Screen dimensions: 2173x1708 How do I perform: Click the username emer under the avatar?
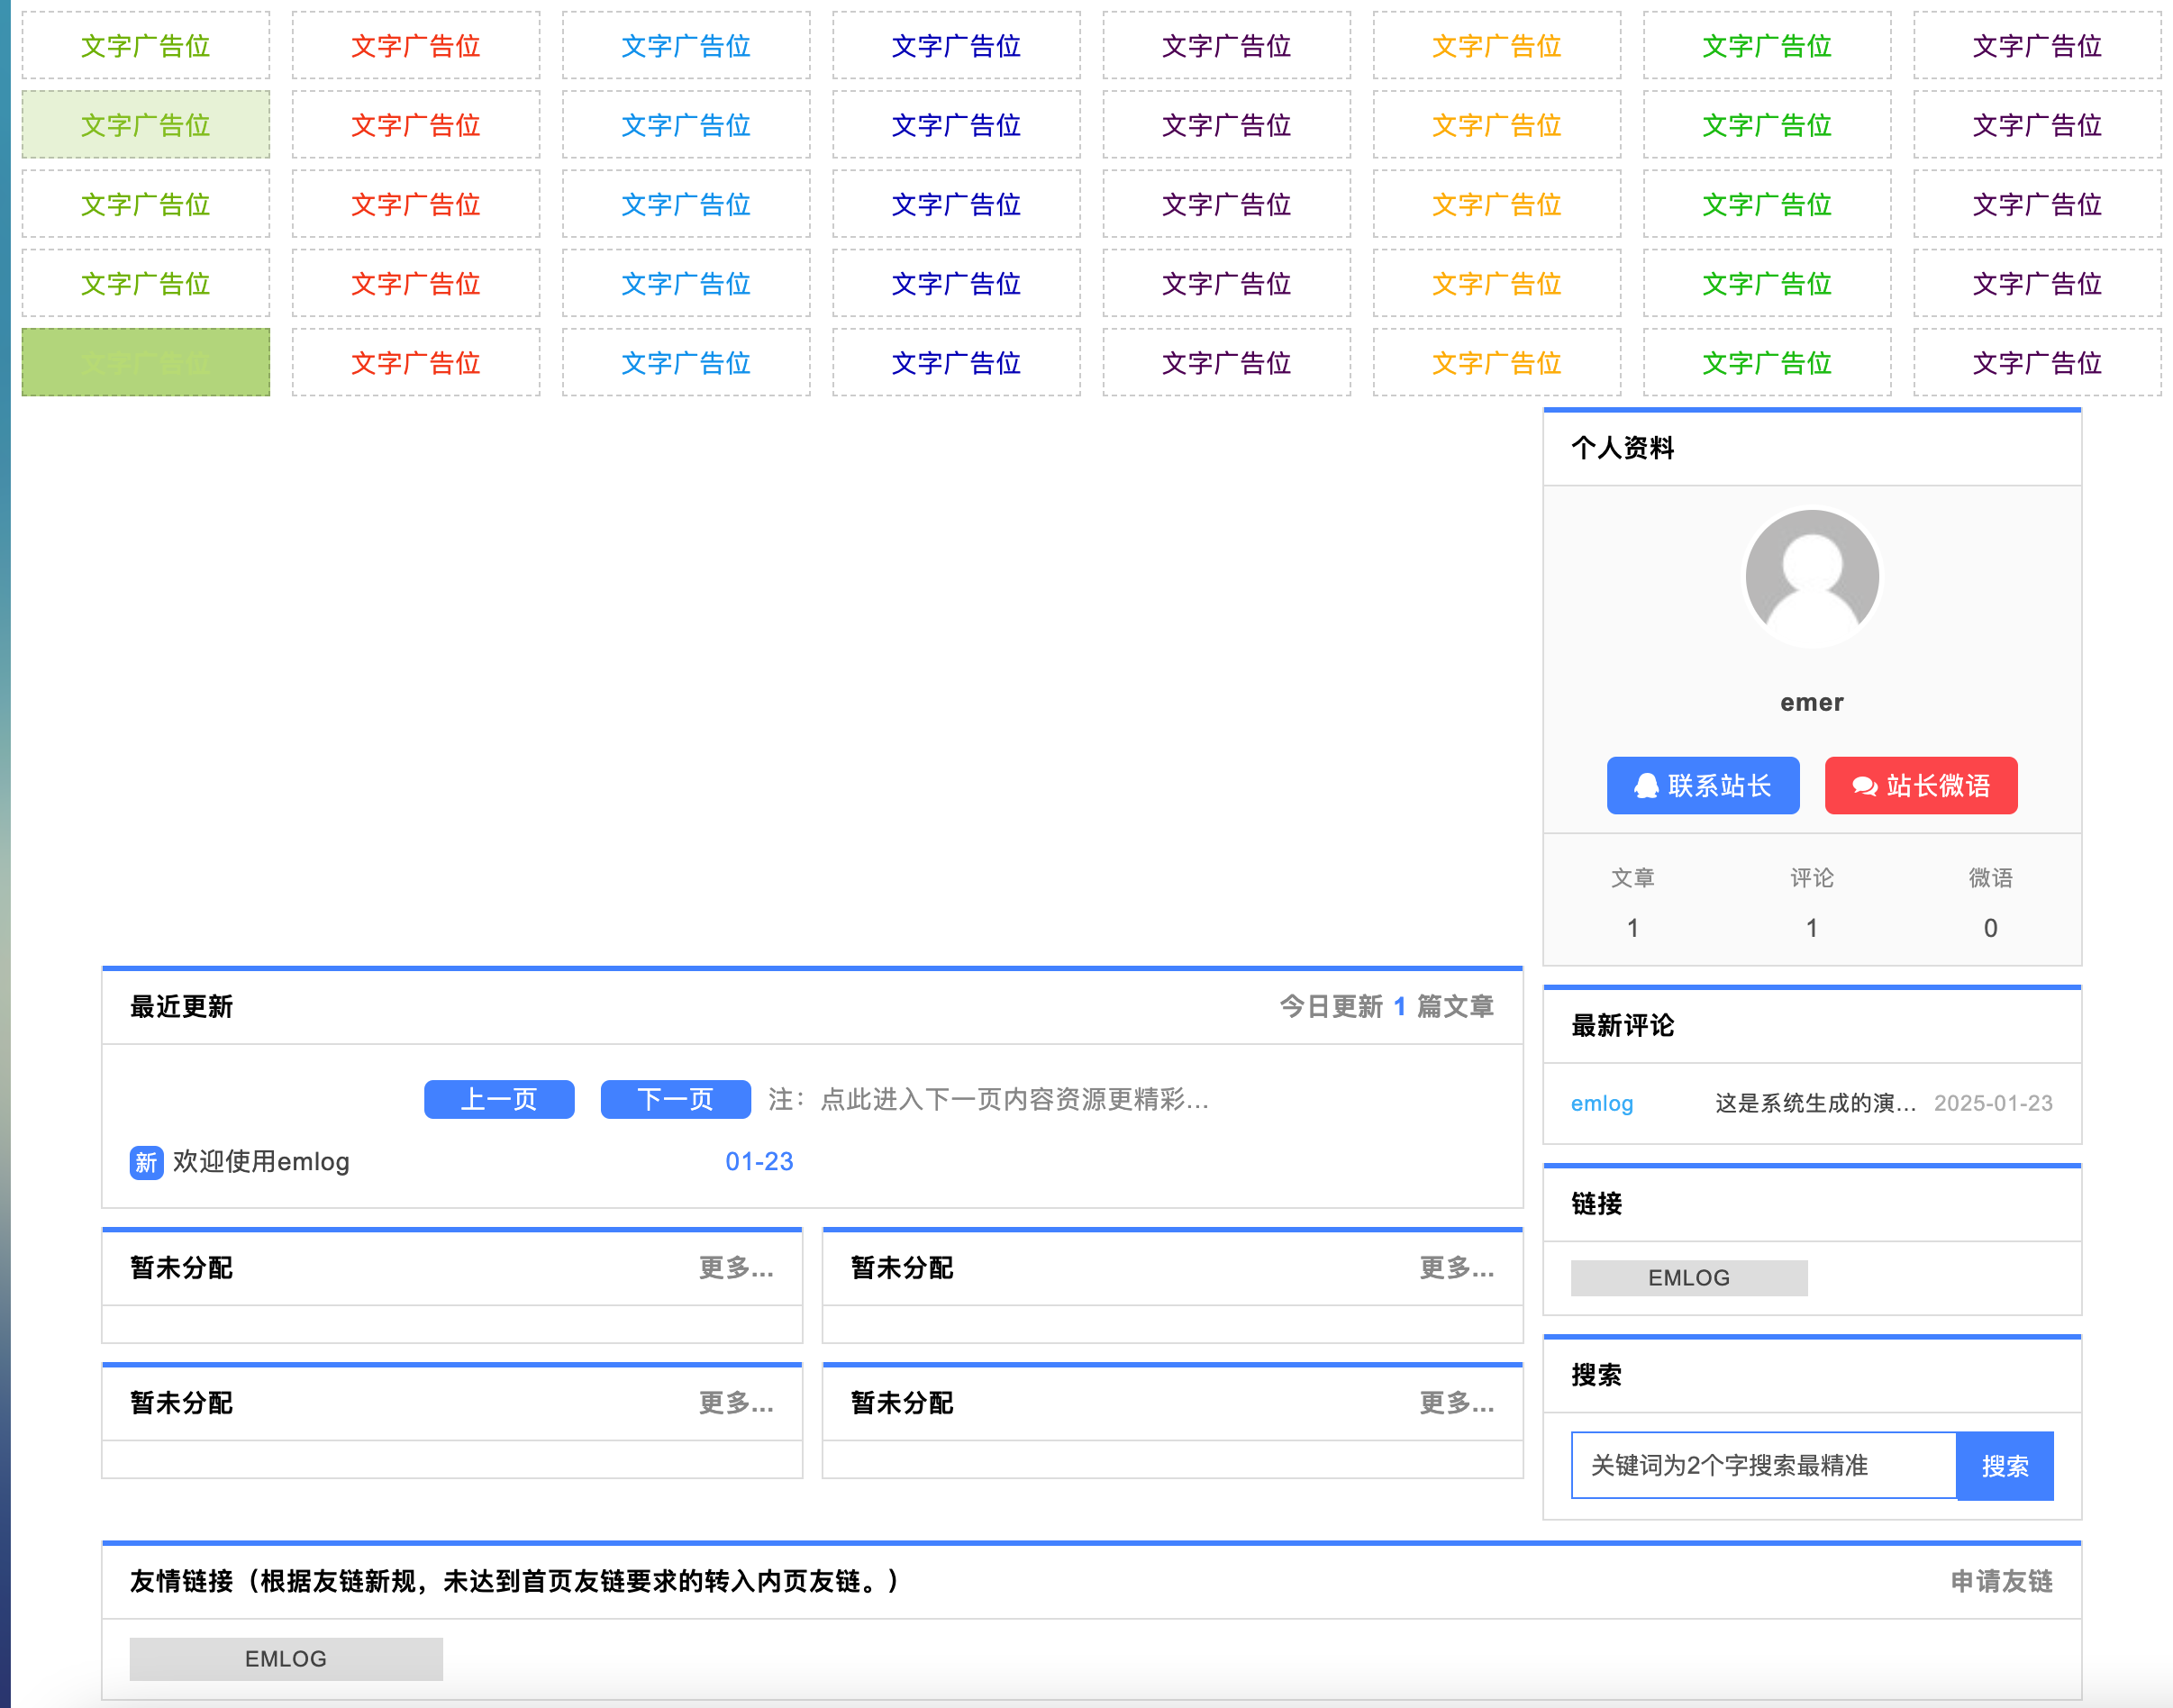[x=1811, y=703]
